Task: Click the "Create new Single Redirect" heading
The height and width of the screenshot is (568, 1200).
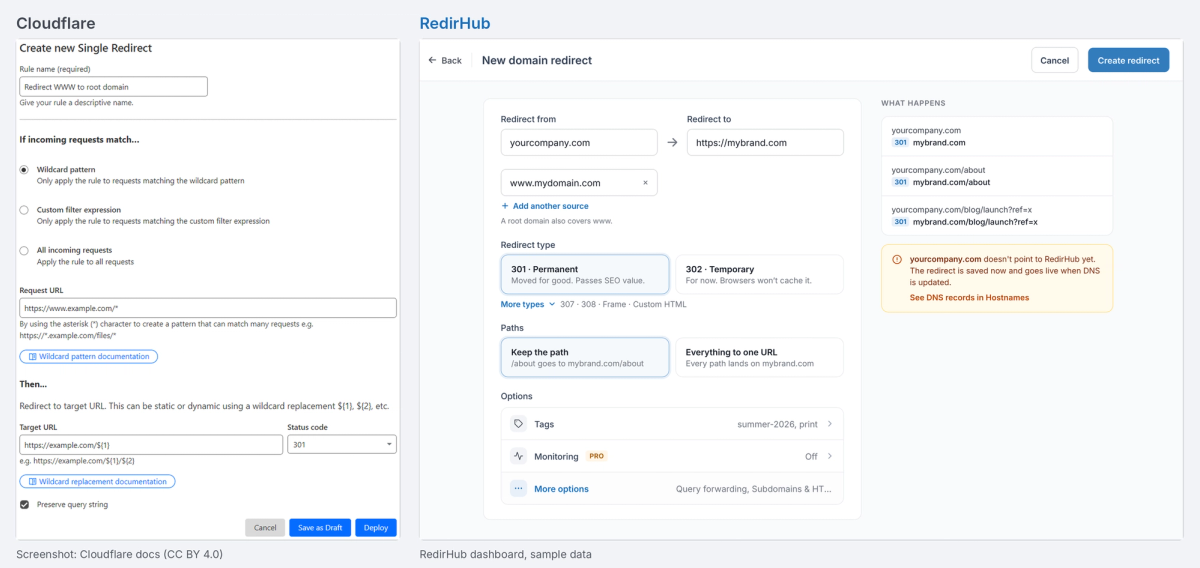Action: point(85,48)
